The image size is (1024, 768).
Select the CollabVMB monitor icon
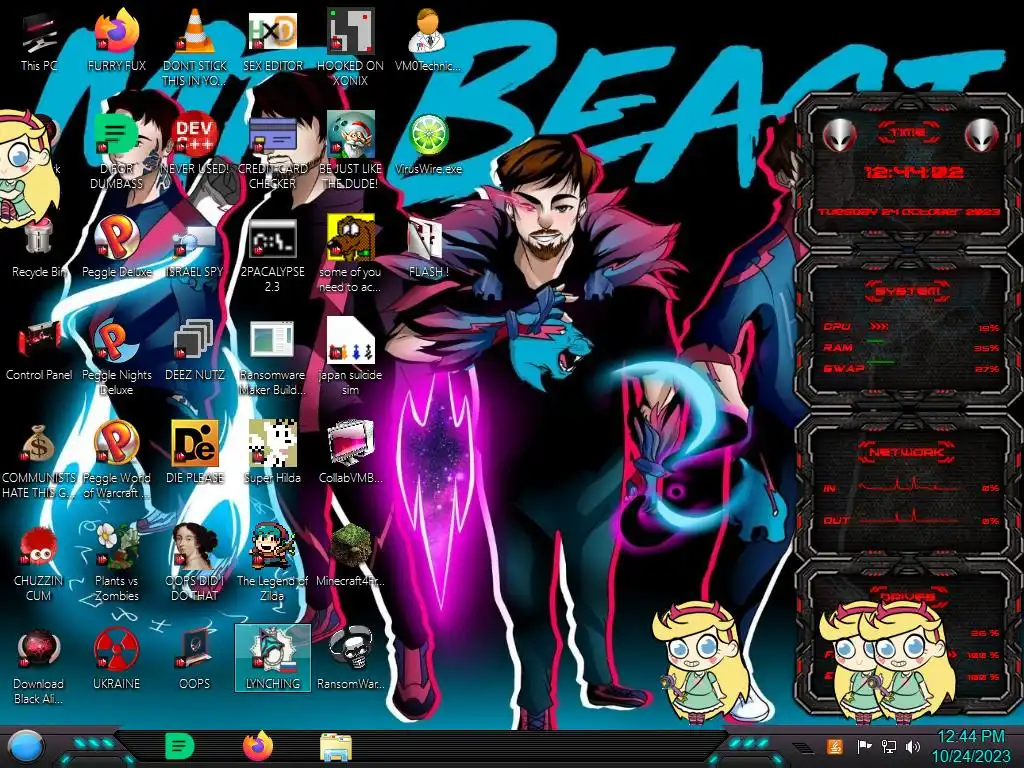point(351,443)
